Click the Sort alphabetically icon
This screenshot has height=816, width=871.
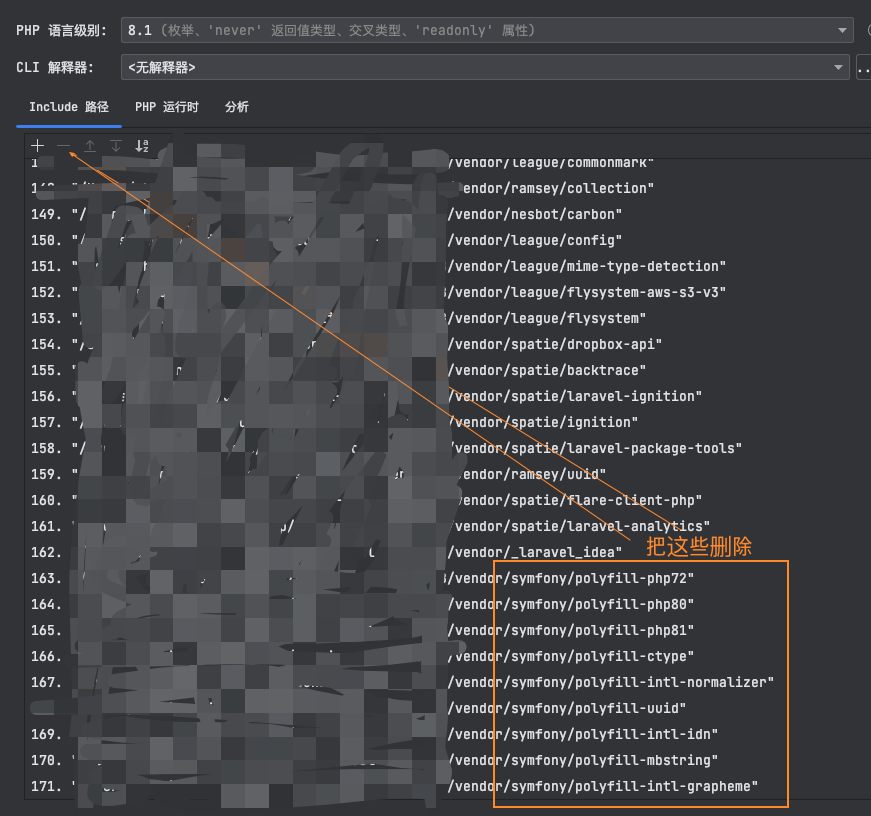[142, 146]
